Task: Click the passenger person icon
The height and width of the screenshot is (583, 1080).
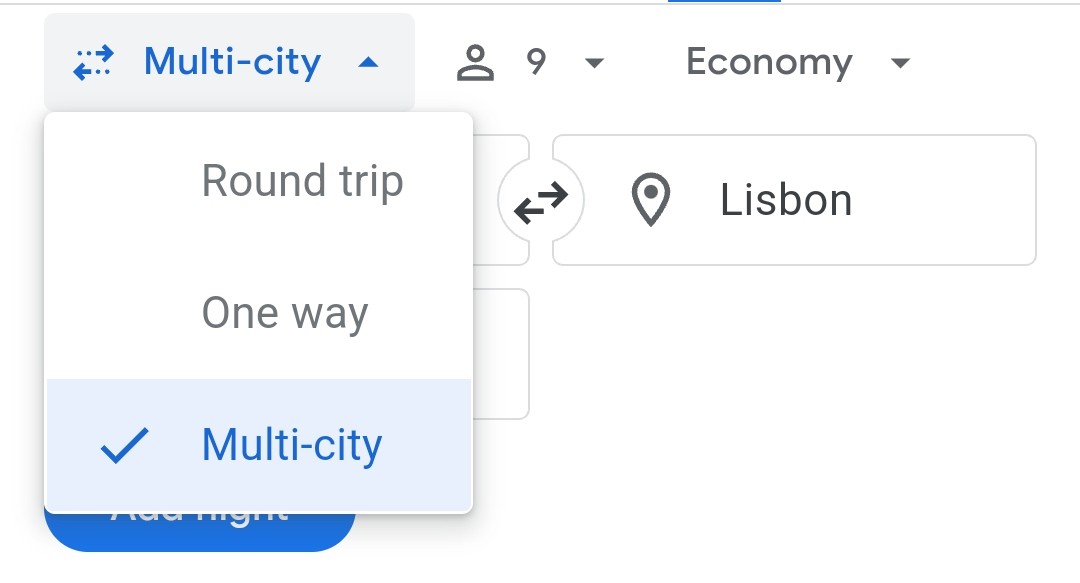Action: tap(475, 63)
